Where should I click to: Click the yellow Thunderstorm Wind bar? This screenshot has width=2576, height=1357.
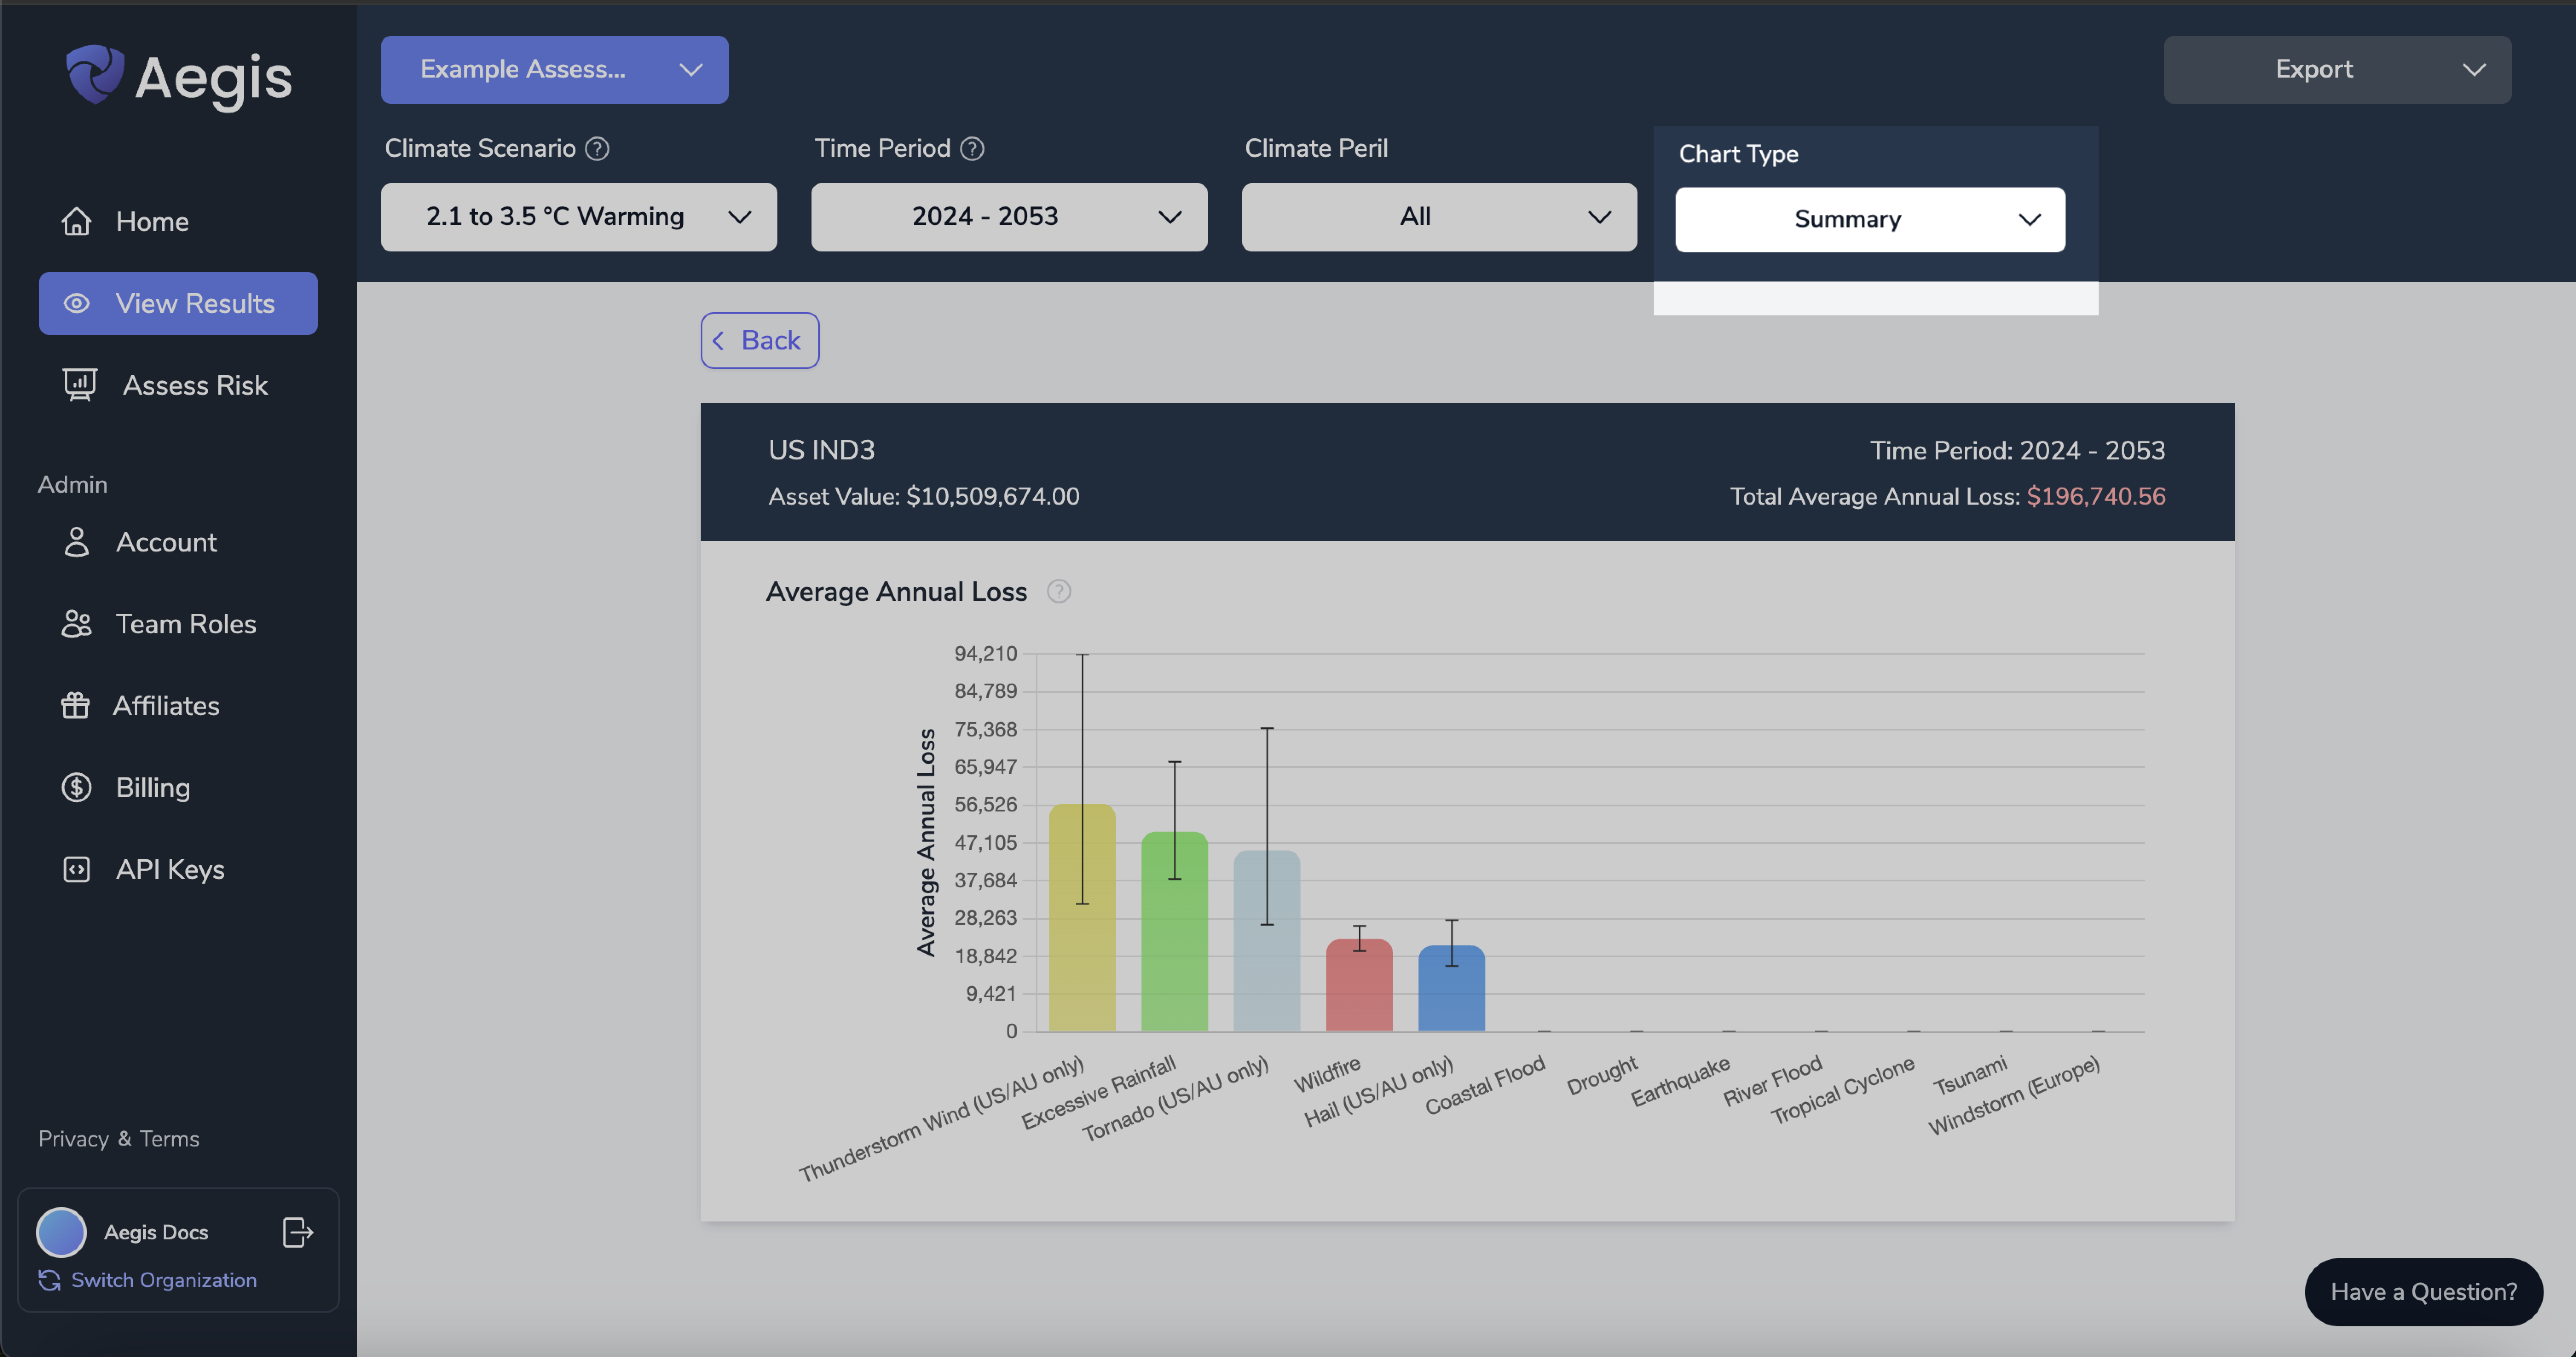(x=1082, y=918)
